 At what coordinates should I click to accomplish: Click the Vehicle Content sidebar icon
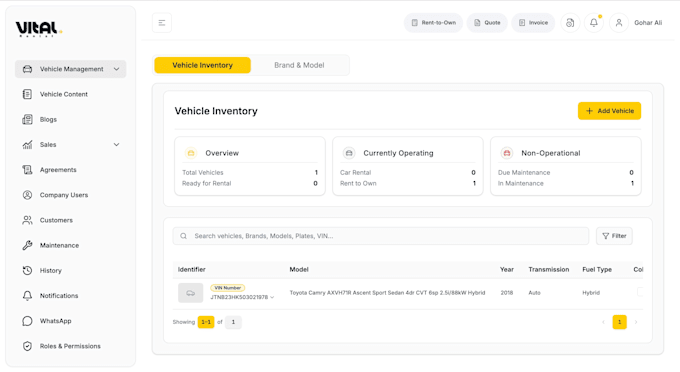click(x=27, y=94)
